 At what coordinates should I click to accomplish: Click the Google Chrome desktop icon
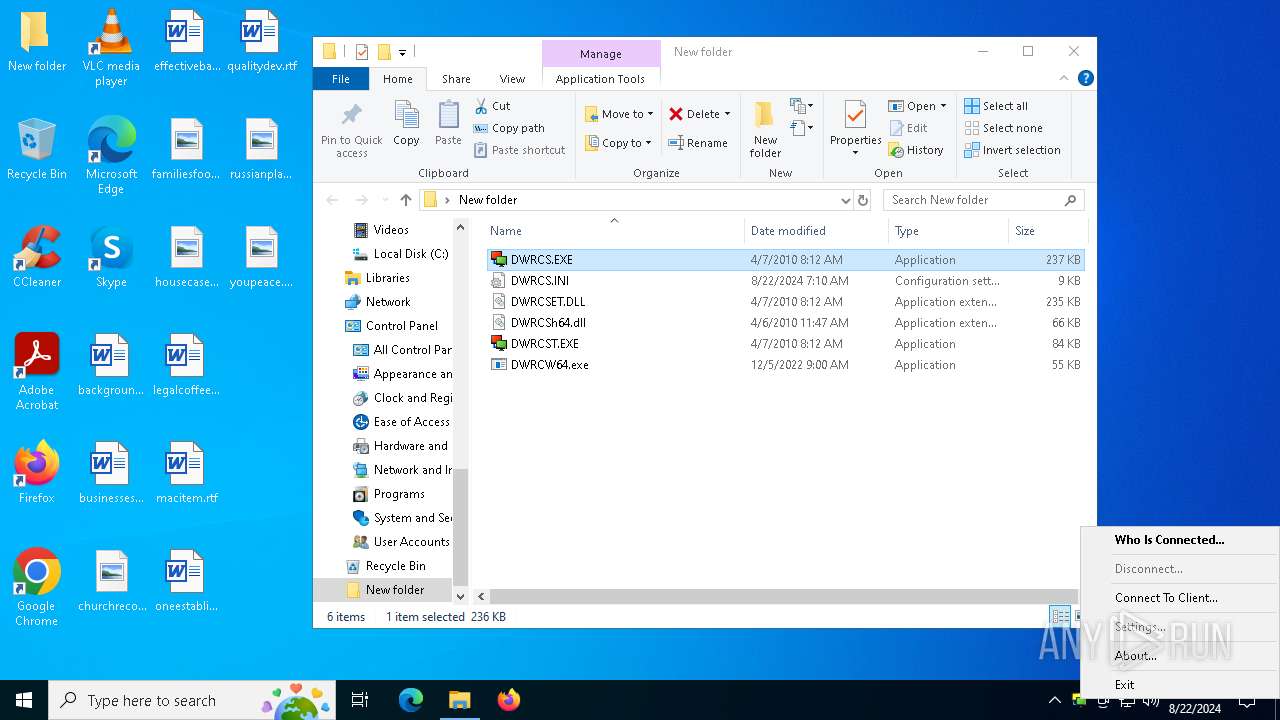coord(37,588)
